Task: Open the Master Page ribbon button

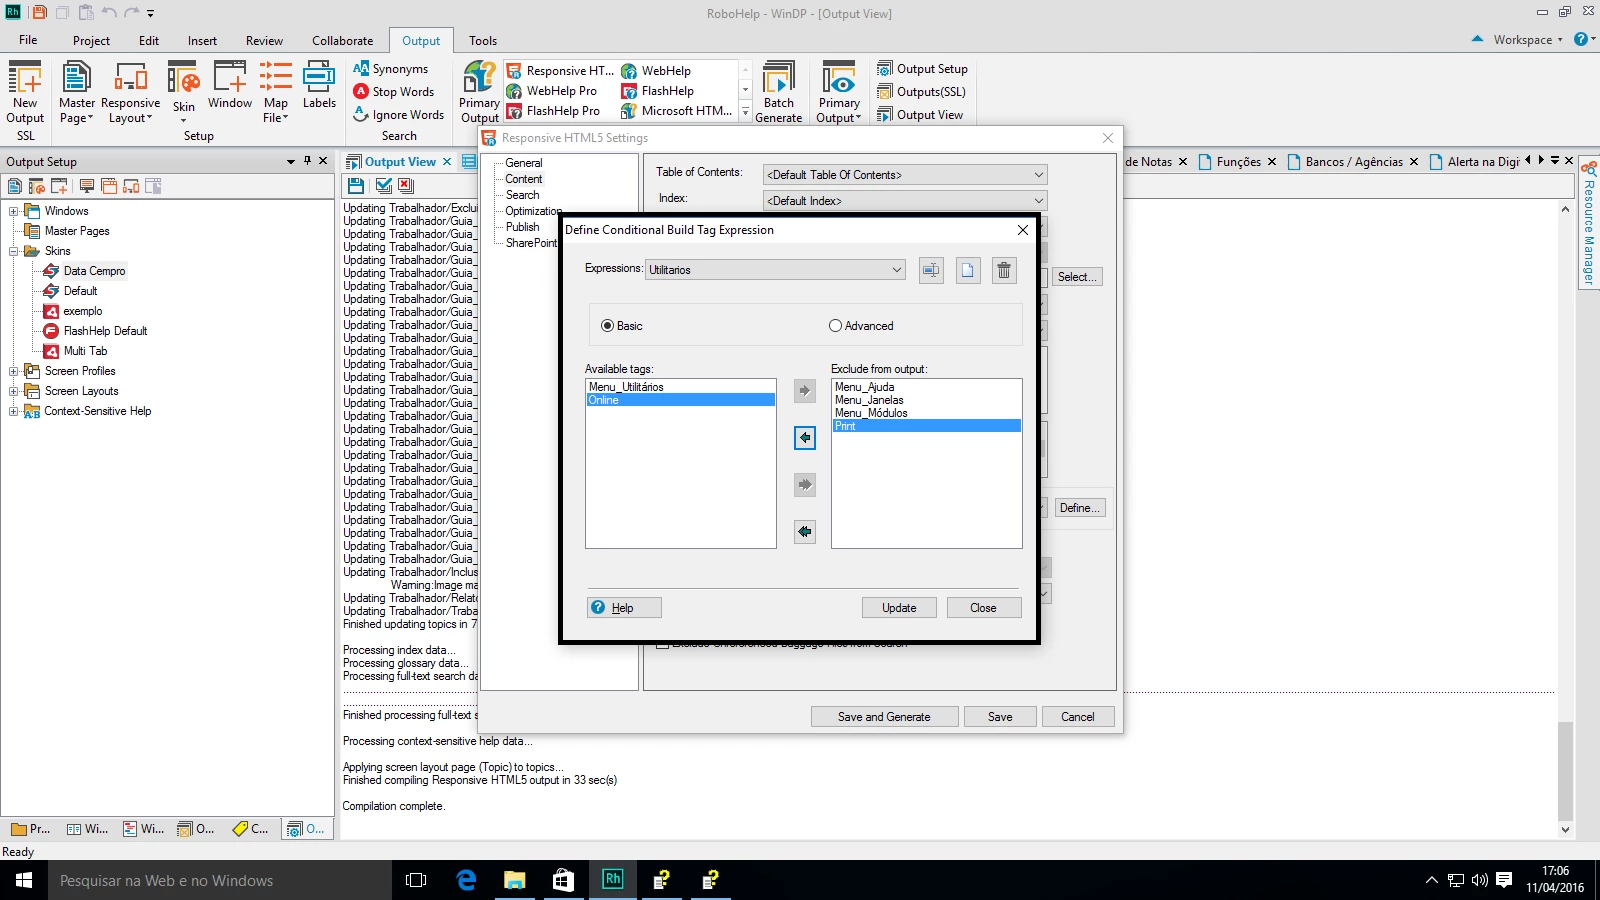Action: 77,92
